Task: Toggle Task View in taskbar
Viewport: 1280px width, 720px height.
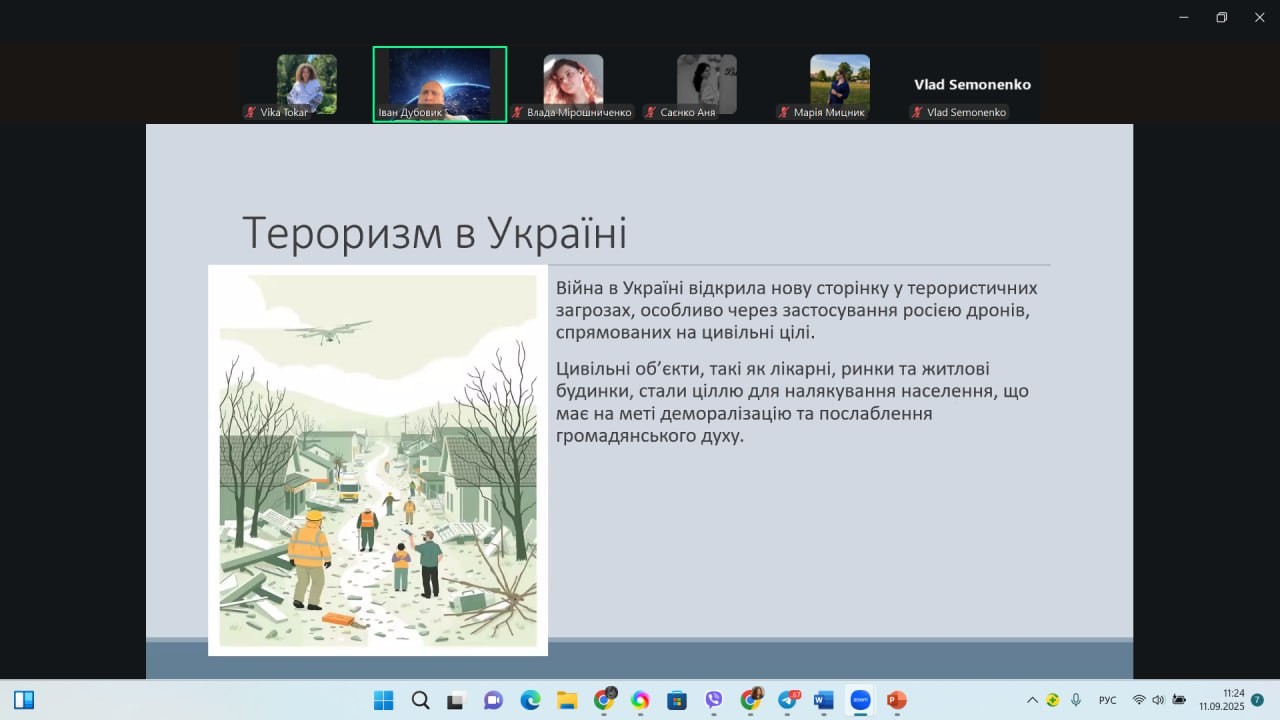Action: [456, 700]
